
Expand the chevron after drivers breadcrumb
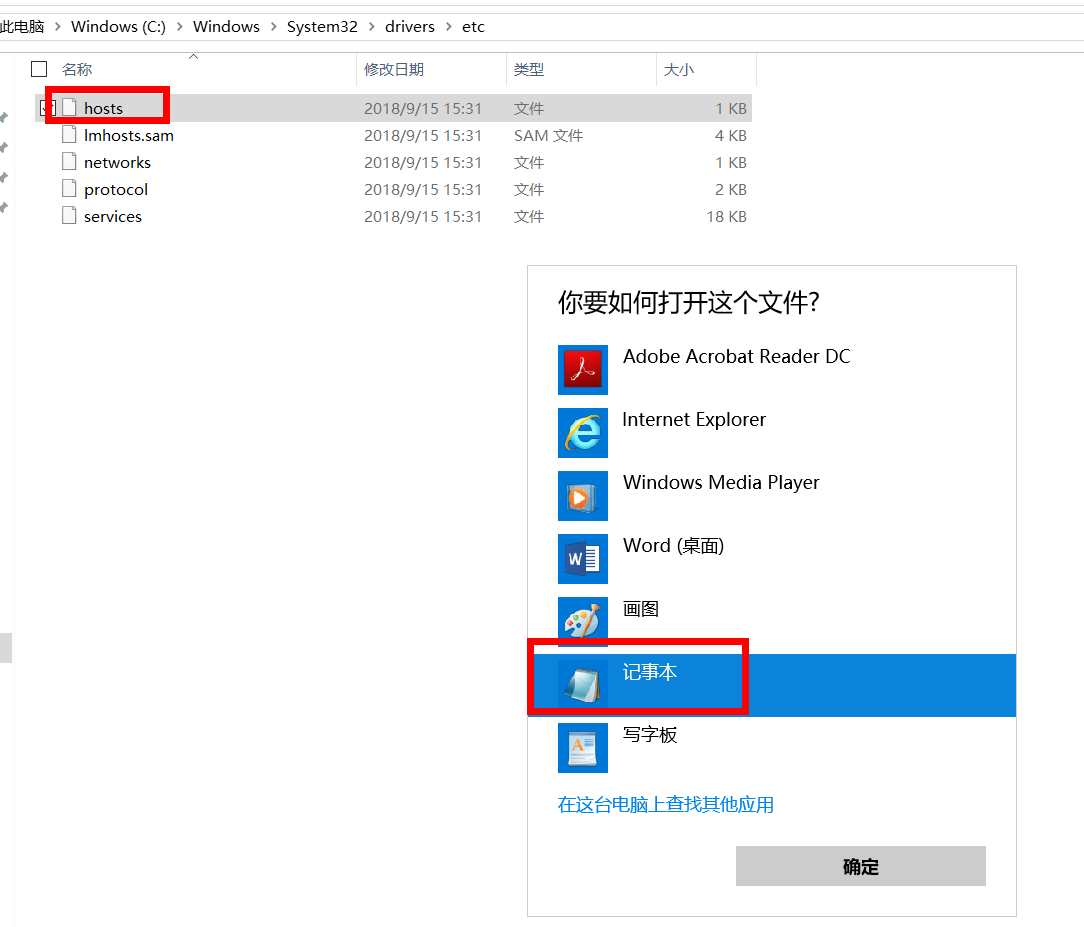point(448,27)
